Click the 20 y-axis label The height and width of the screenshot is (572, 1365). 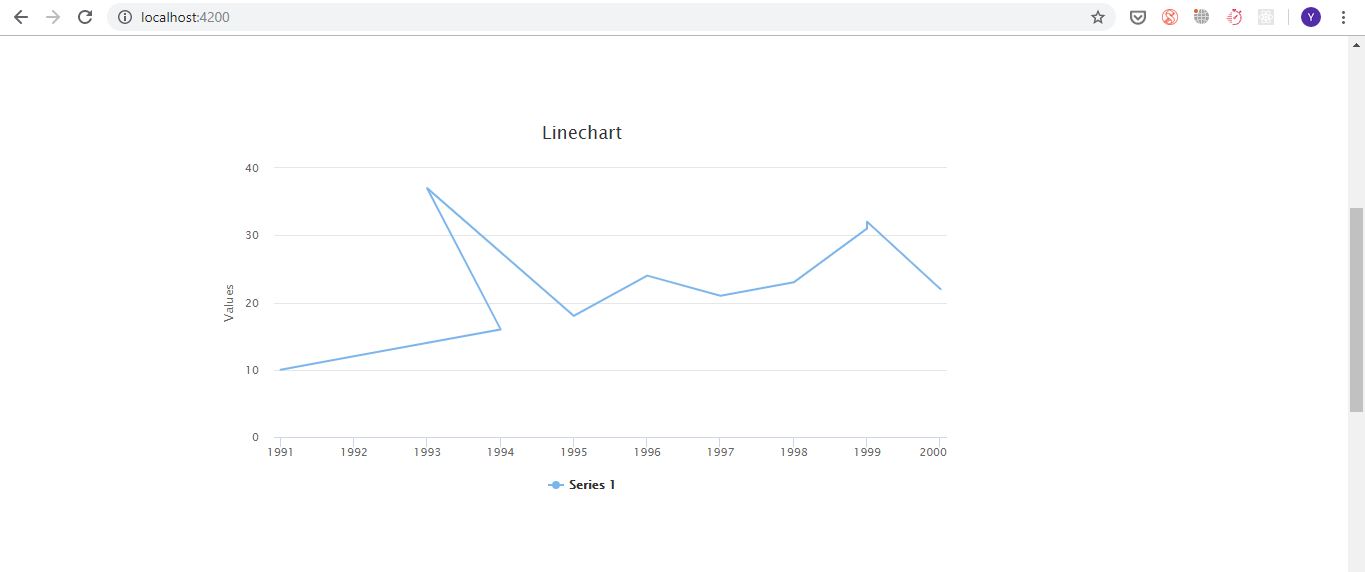(x=252, y=303)
